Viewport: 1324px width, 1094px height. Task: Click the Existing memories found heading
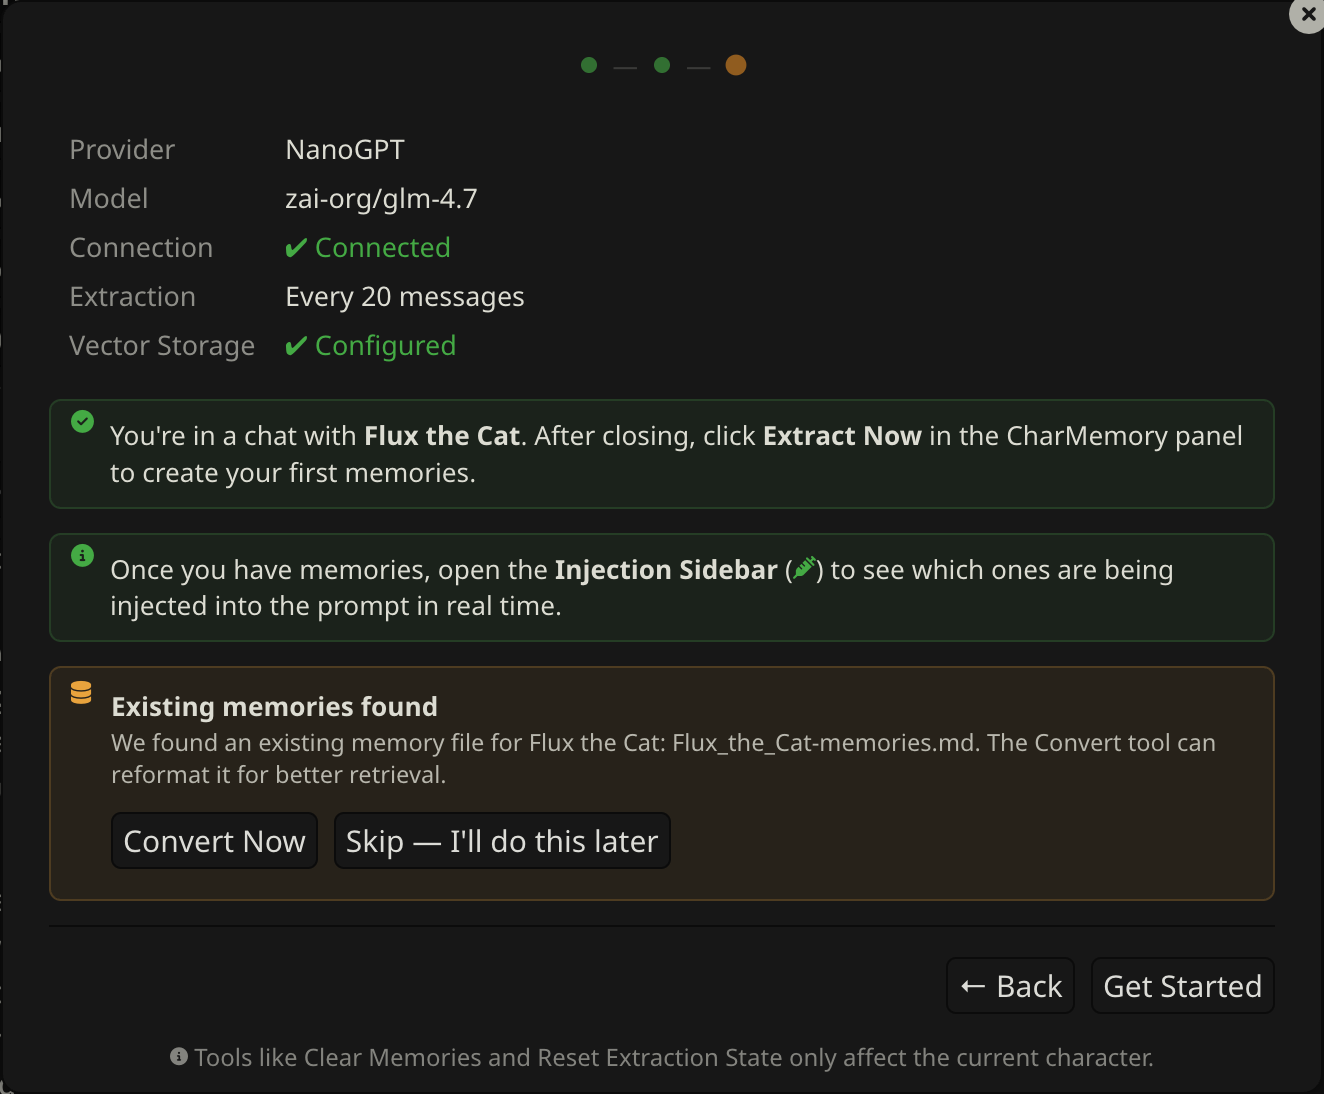pyautogui.click(x=274, y=707)
